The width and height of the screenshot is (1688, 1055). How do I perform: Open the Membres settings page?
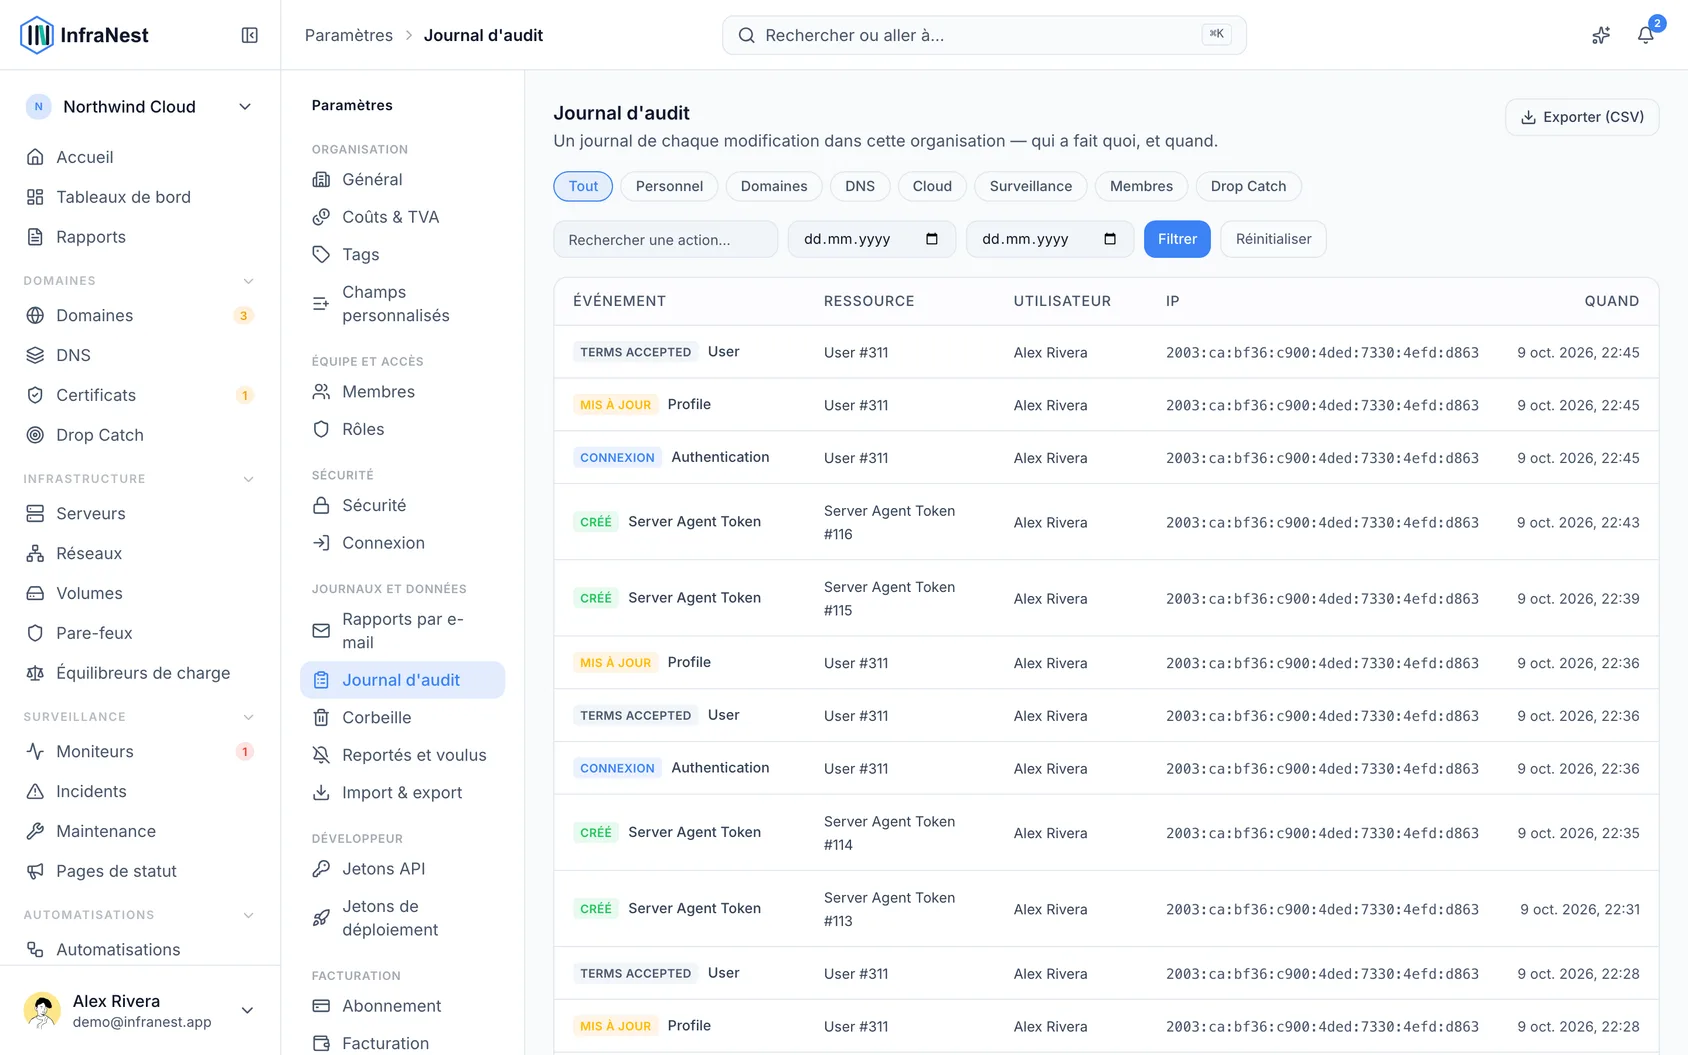pyautogui.click(x=402, y=392)
